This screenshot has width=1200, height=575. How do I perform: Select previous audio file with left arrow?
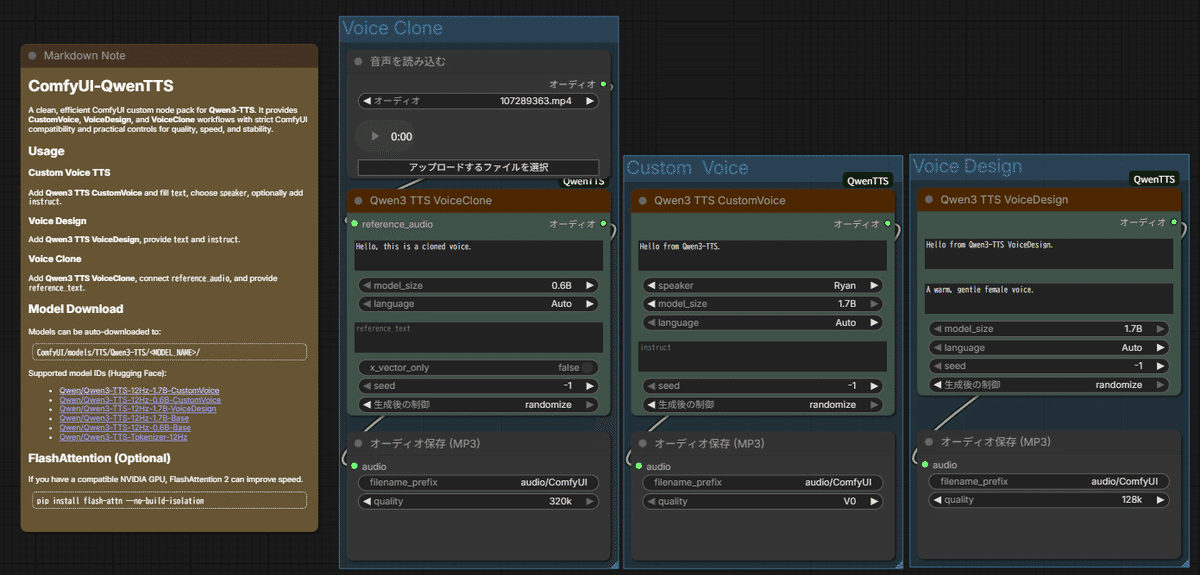366,101
